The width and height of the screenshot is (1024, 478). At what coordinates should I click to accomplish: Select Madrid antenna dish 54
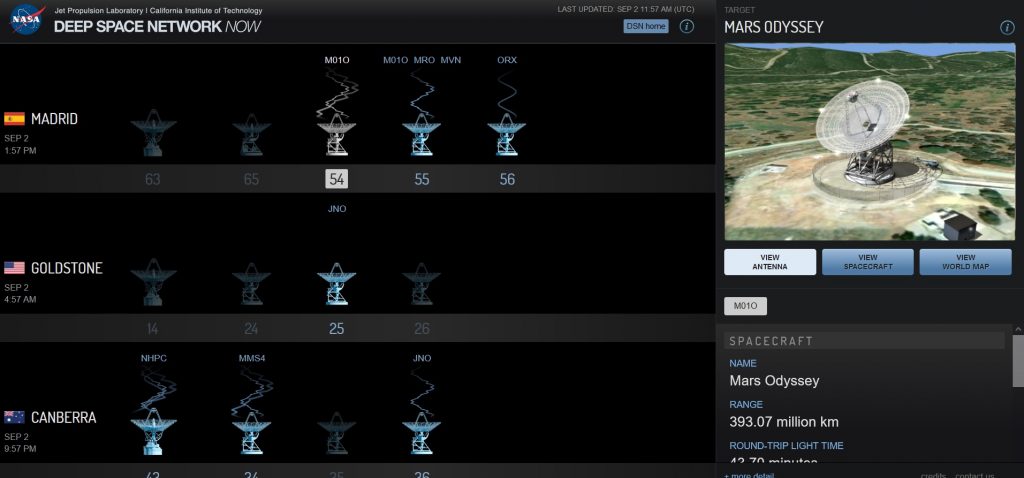(336, 135)
